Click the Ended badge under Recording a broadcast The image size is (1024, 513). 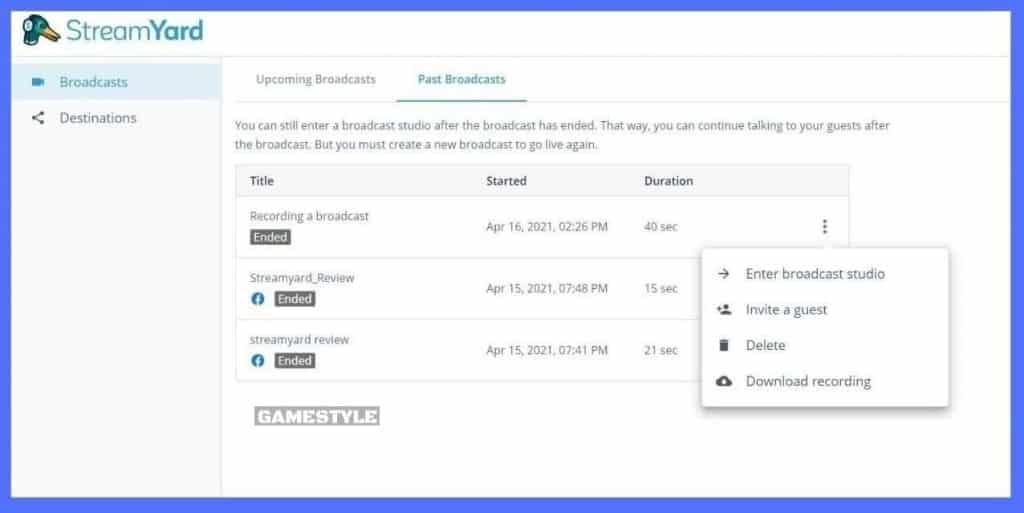pos(270,238)
